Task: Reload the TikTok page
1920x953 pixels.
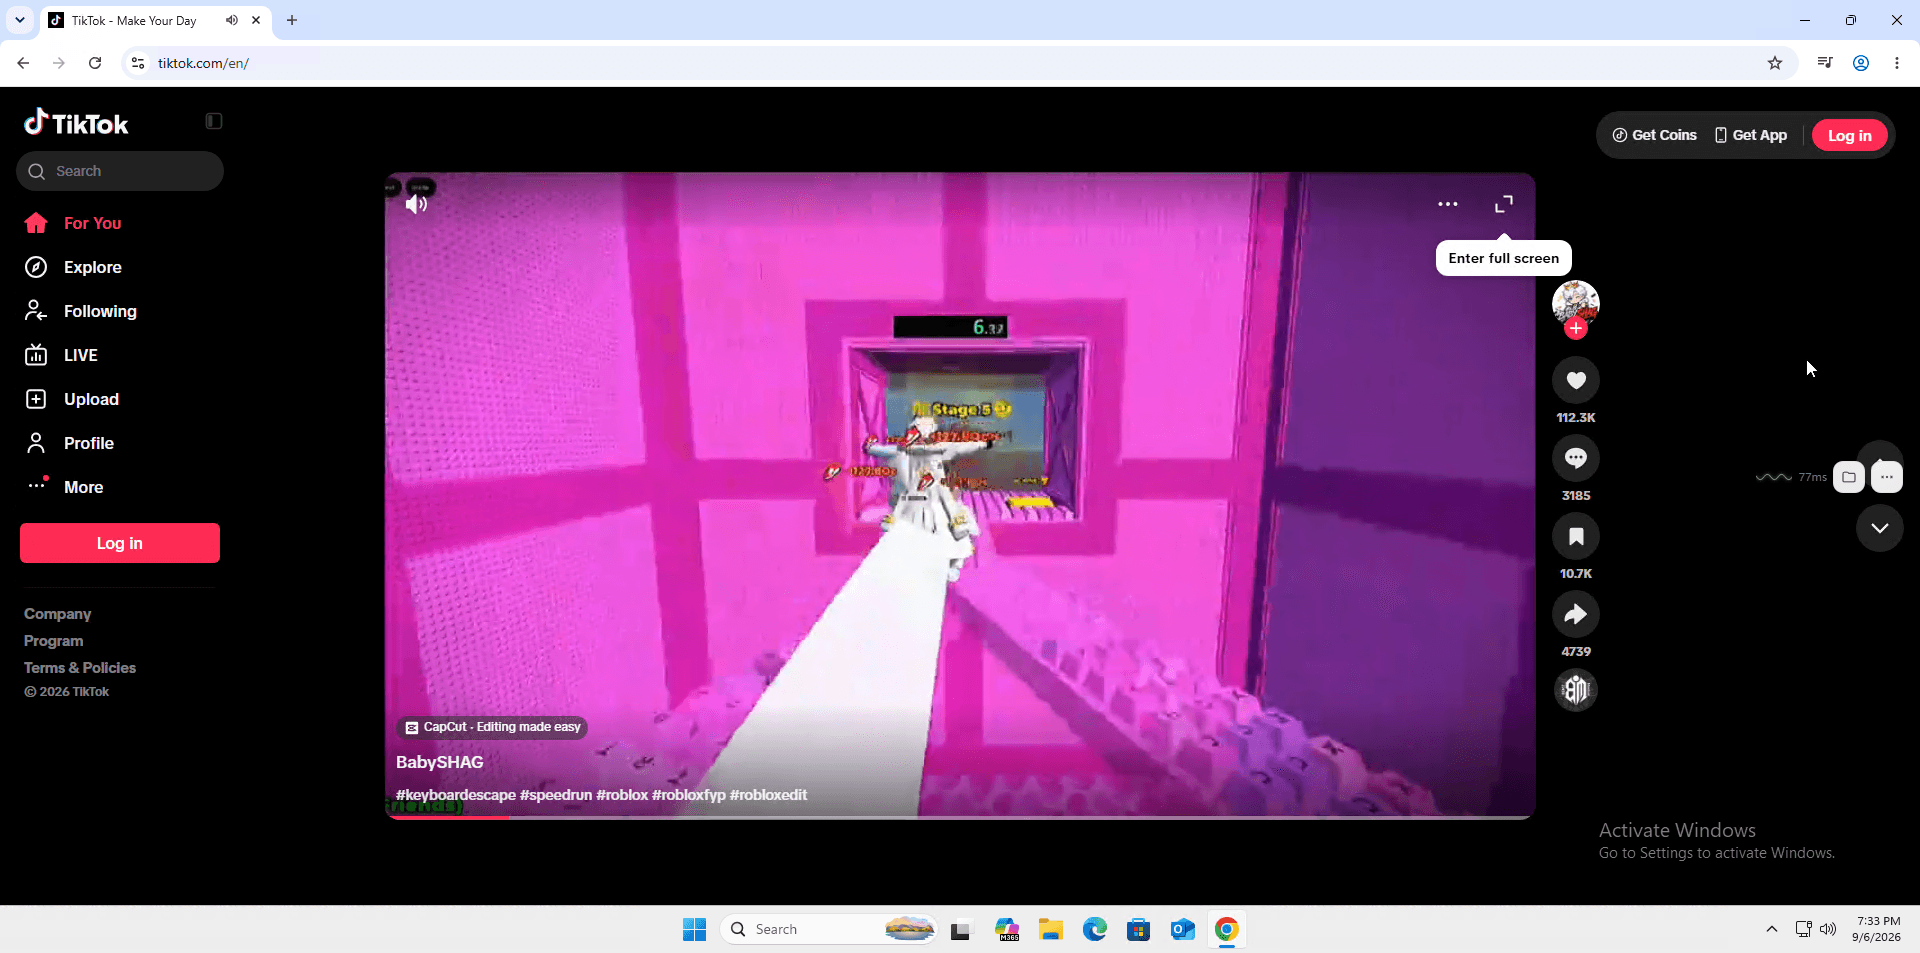Action: 95,63
